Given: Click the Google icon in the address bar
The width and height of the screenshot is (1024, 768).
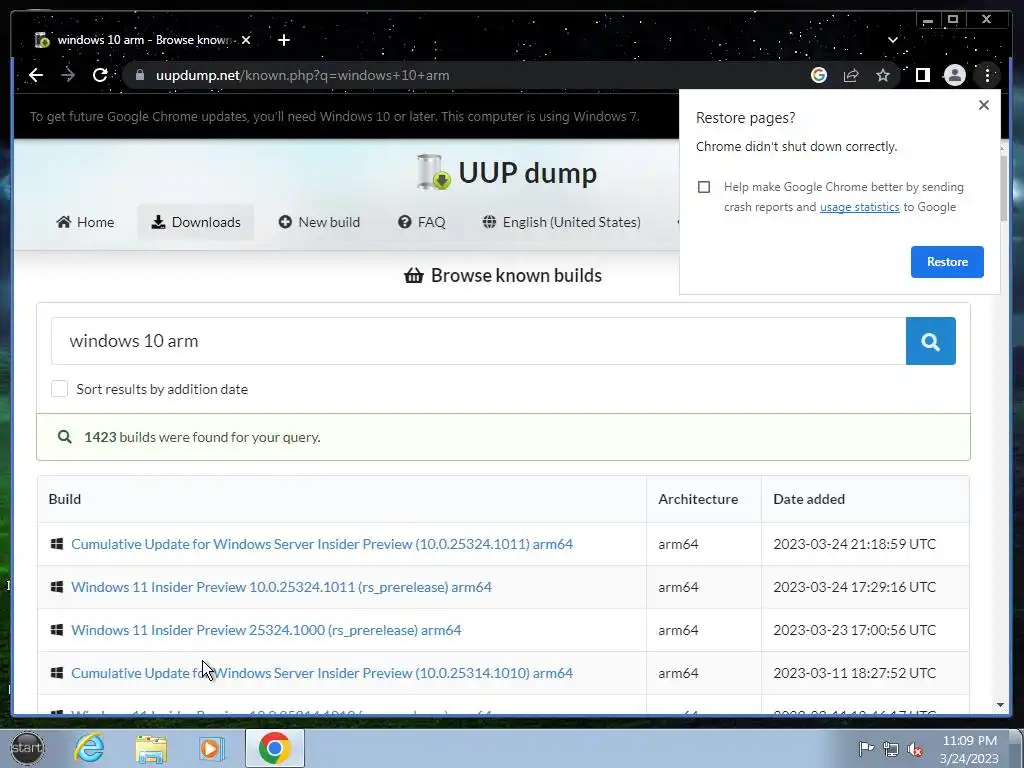Looking at the screenshot, I should point(818,75).
